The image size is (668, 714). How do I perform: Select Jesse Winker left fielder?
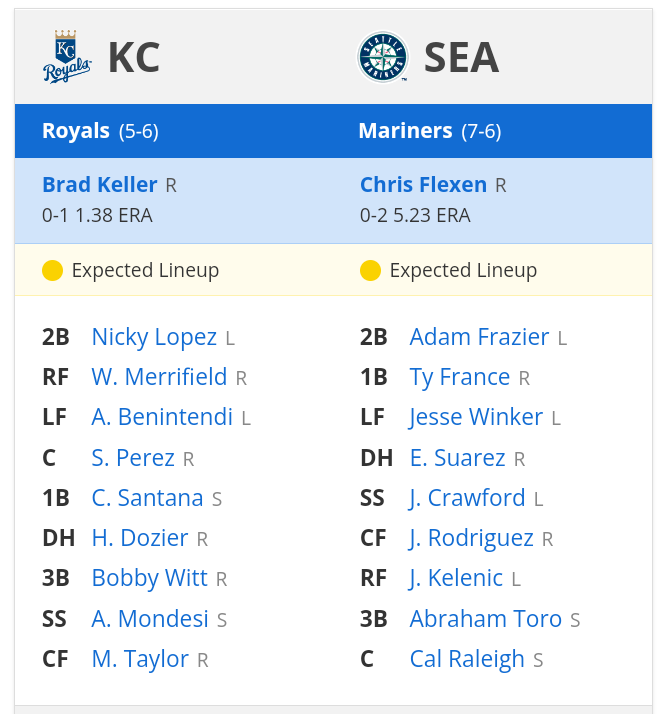point(476,417)
